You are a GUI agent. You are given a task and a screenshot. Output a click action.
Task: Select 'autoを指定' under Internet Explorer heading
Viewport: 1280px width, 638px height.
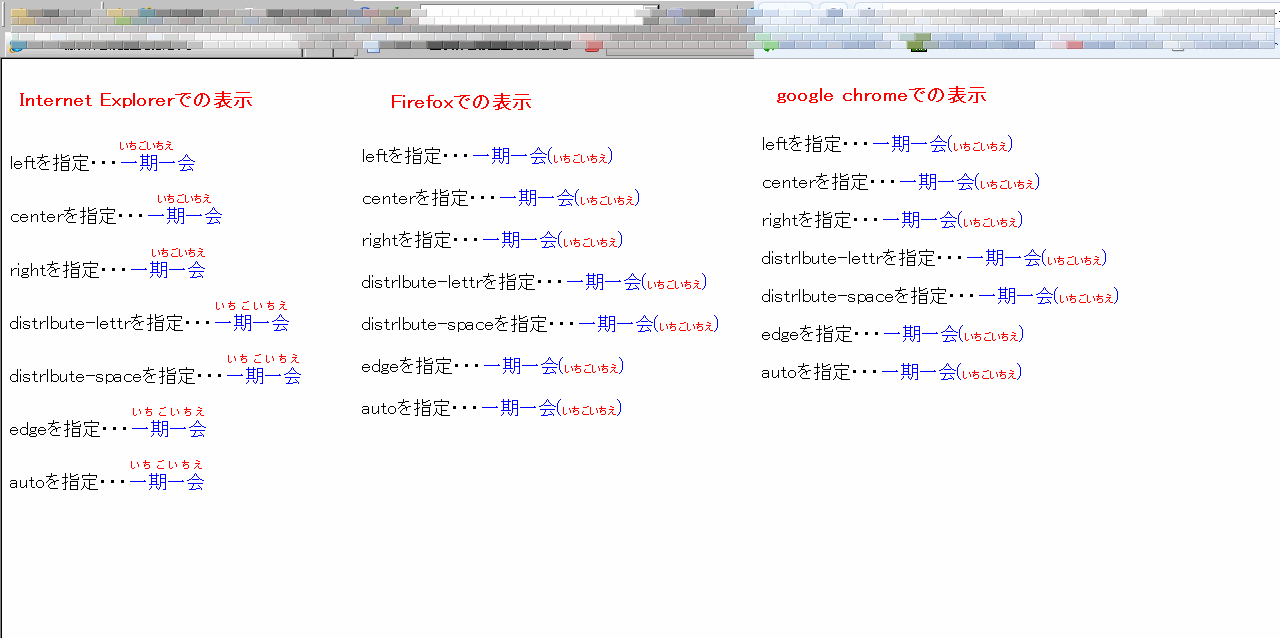click(54, 482)
